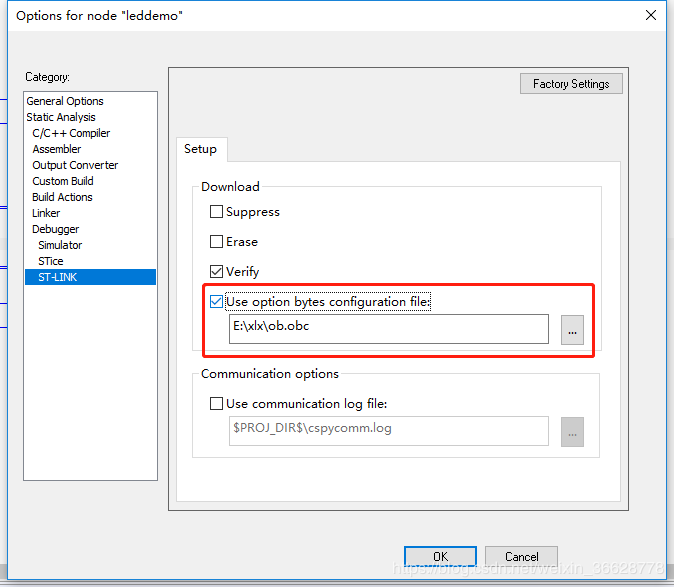Cancel the options dialog
The width and height of the screenshot is (674, 587).
pos(521,556)
